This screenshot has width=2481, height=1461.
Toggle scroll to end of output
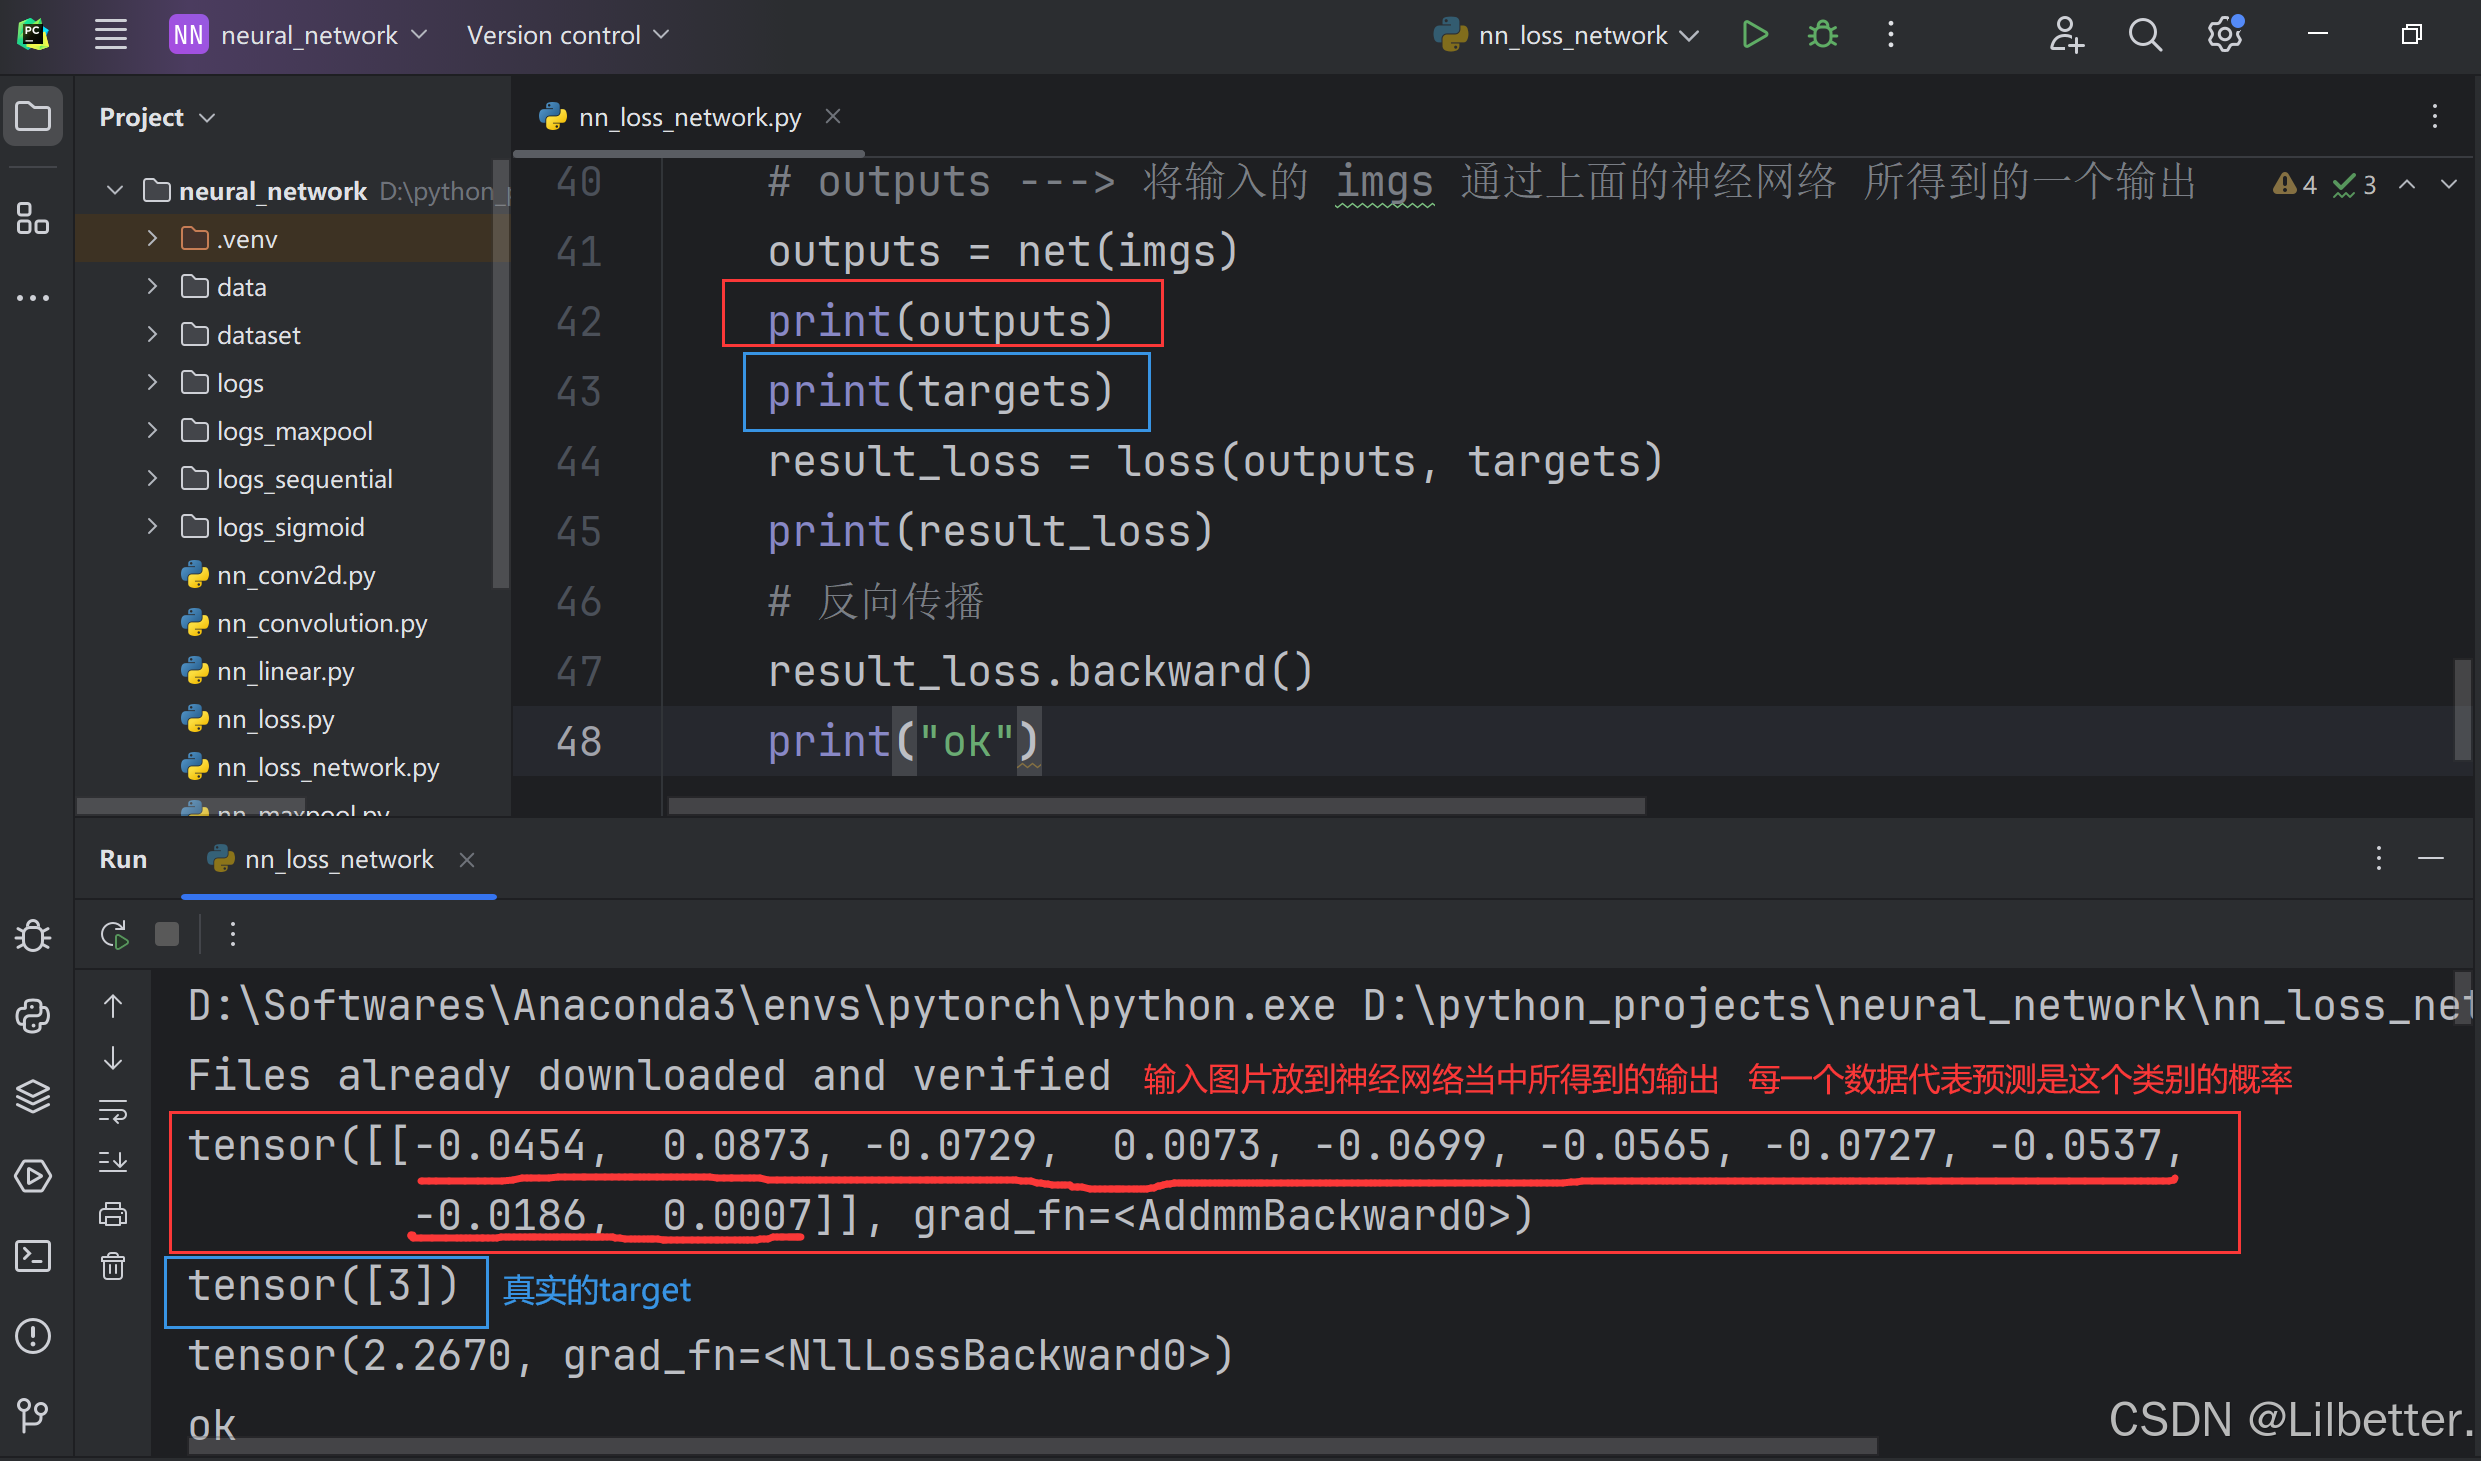[113, 1161]
